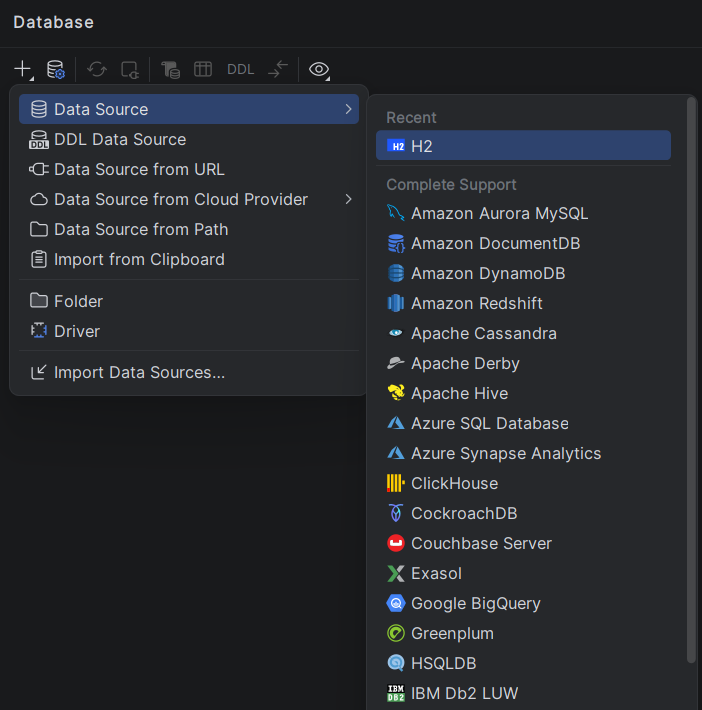702x710 pixels.
Task: Open Import Data Sources... dialog
Action: 139,372
